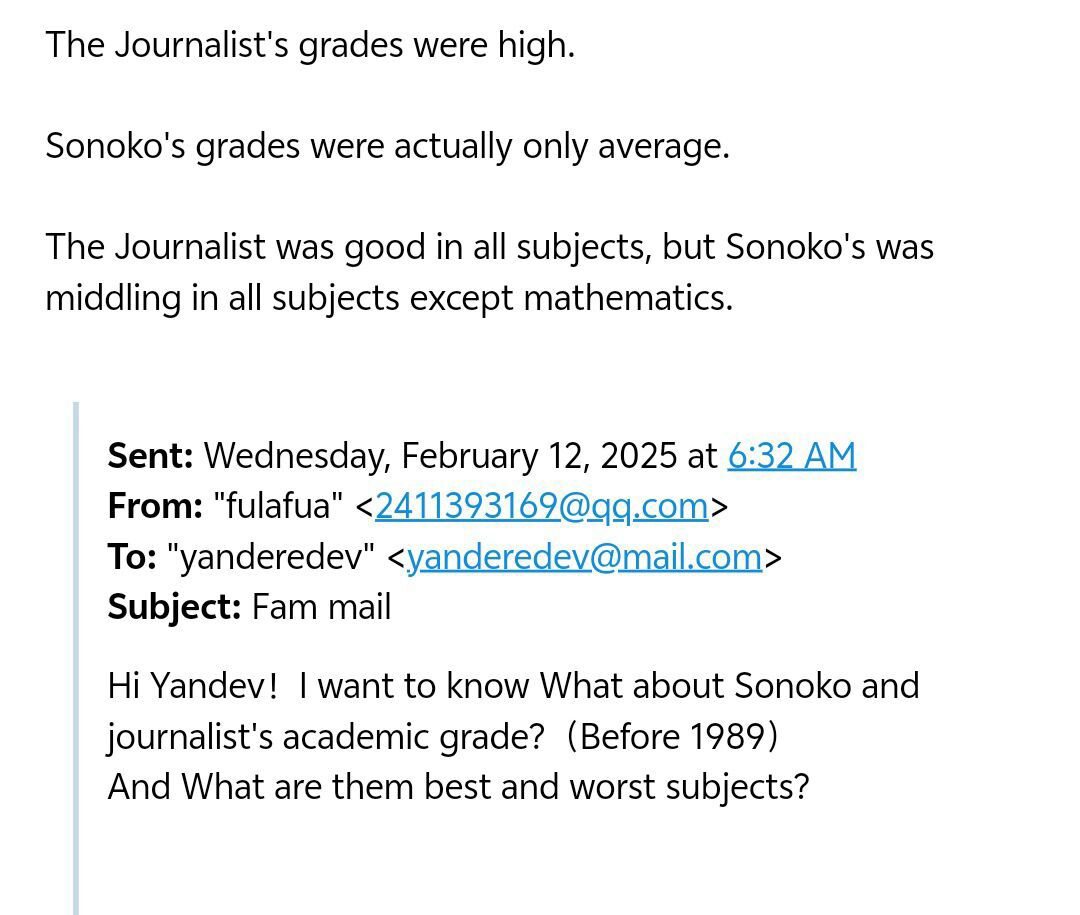Click the bold "To:" label
The height and width of the screenshot is (915, 1080).
pyautogui.click(x=132, y=557)
